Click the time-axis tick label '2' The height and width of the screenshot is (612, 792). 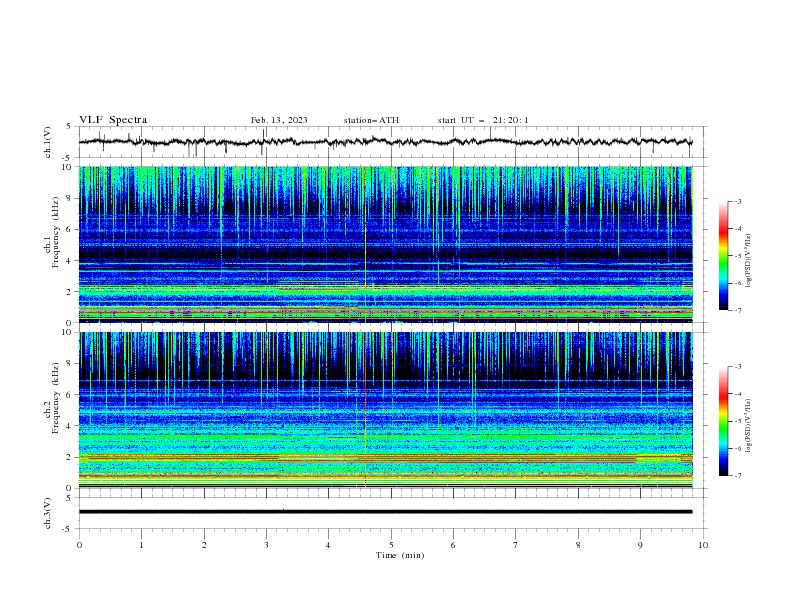[204, 545]
